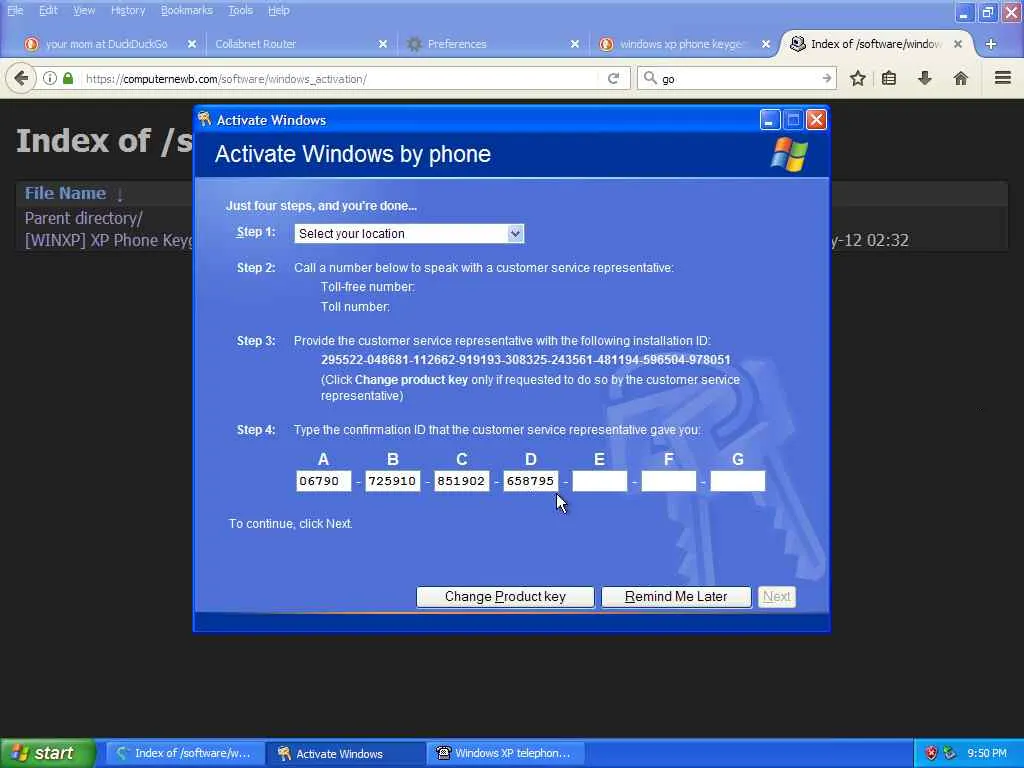The width and height of the screenshot is (1024, 768).
Task: Switch to 'Index of /software' taskbar item
Action: (x=185, y=753)
